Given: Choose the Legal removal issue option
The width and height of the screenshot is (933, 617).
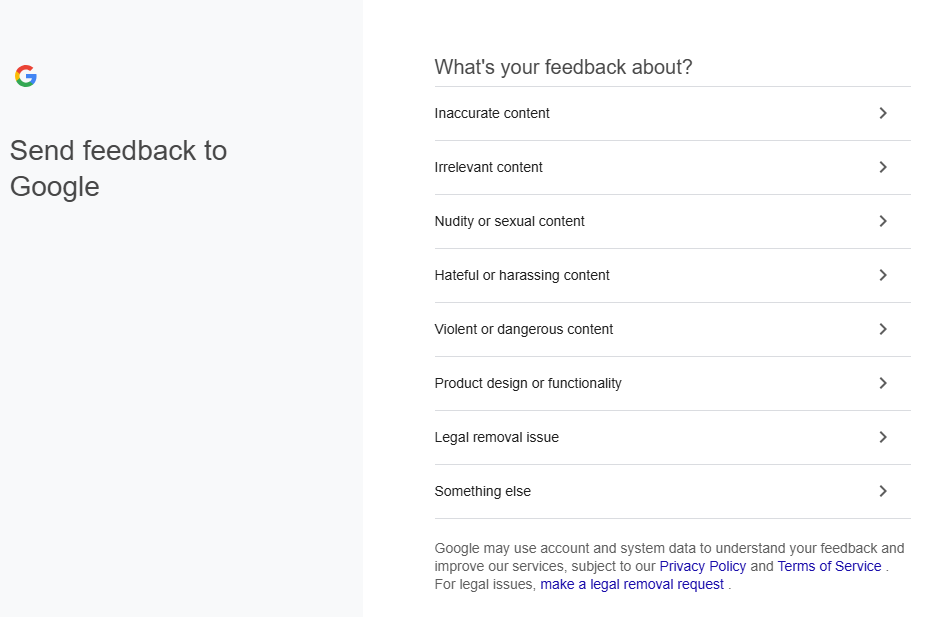Looking at the screenshot, I should [496, 437].
